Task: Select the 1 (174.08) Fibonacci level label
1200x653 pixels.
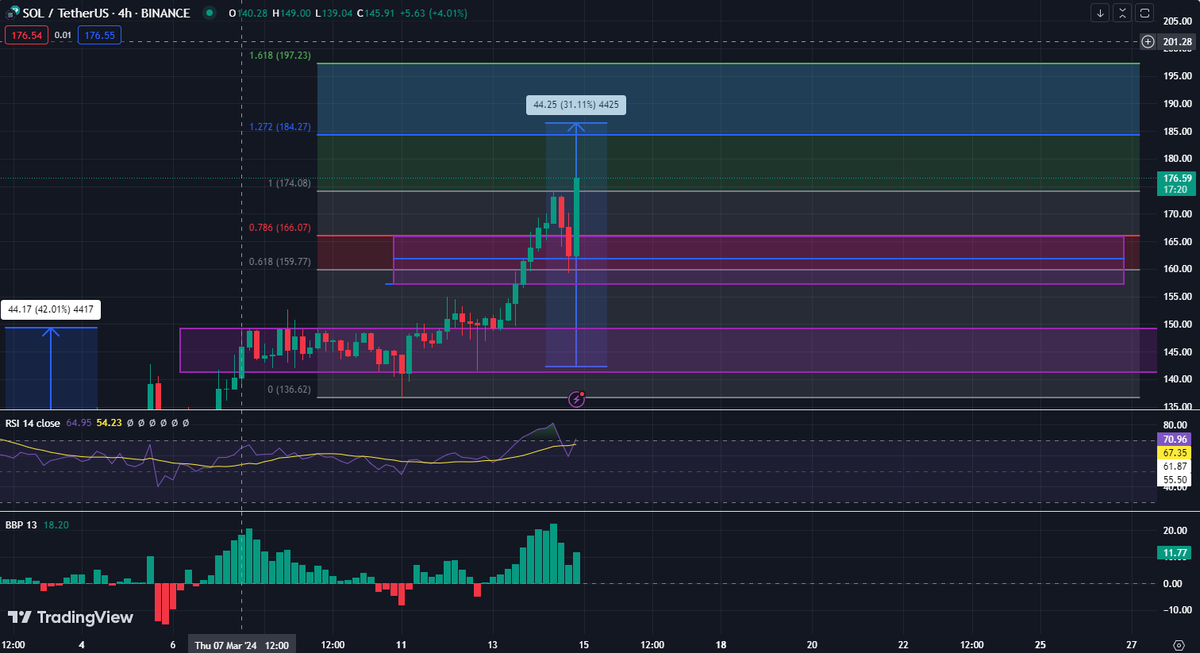Action: coord(290,183)
